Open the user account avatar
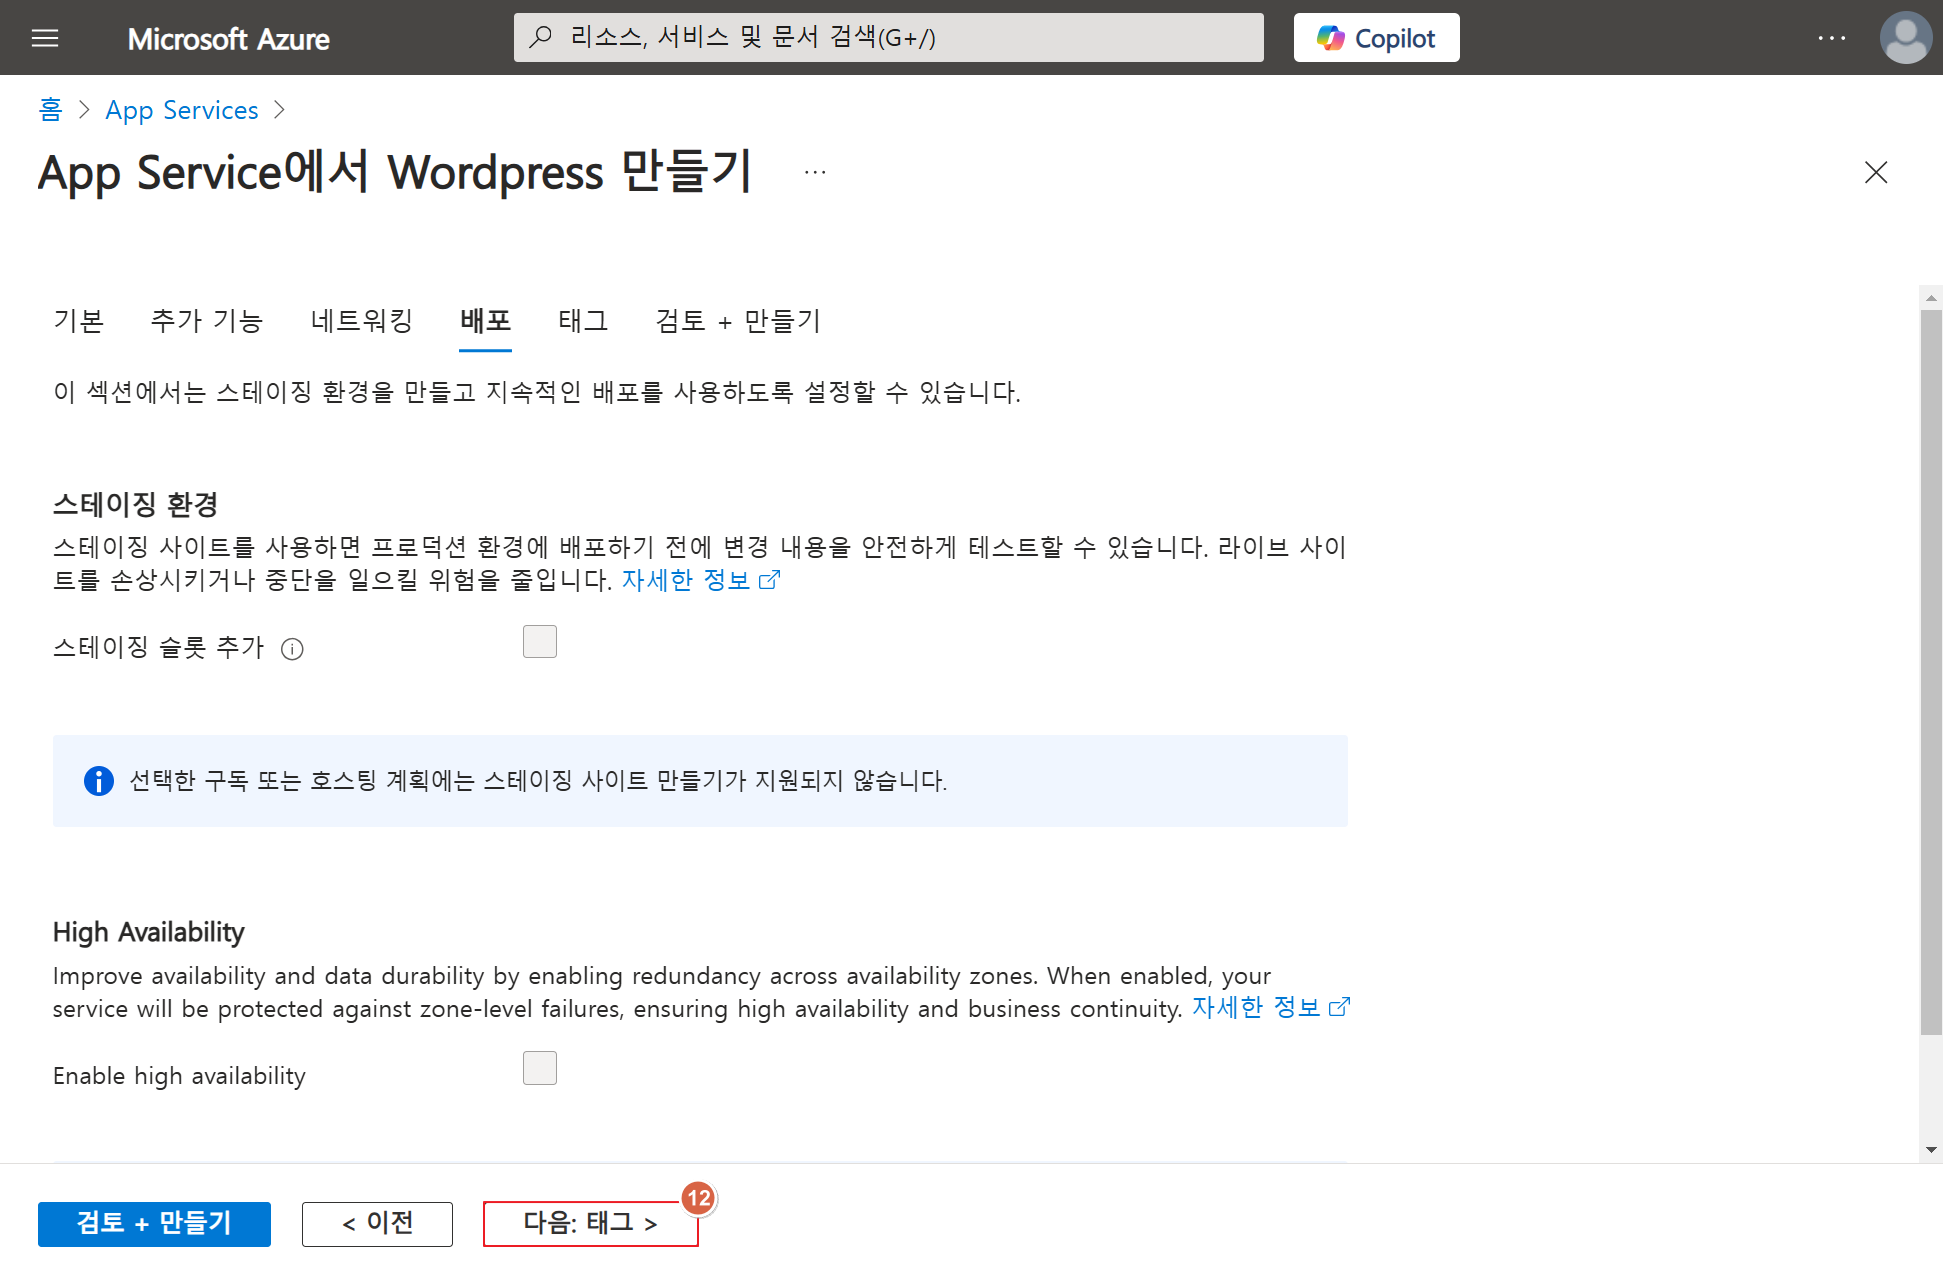This screenshot has height=1283, width=1943. pyautogui.click(x=1905, y=38)
